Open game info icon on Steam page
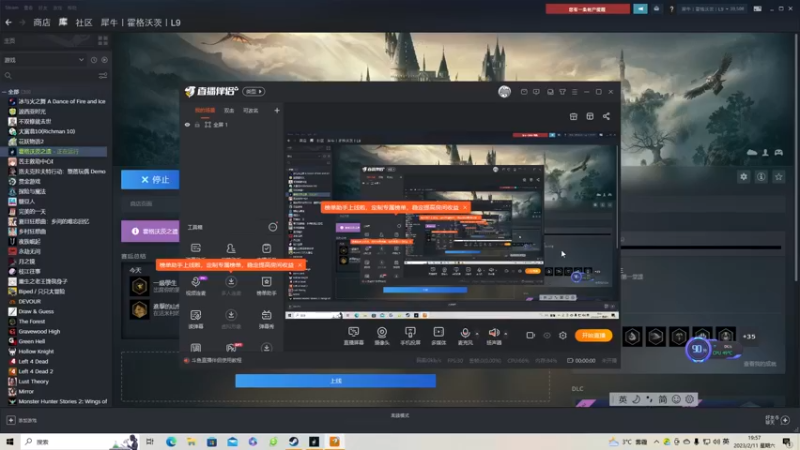 761,177
